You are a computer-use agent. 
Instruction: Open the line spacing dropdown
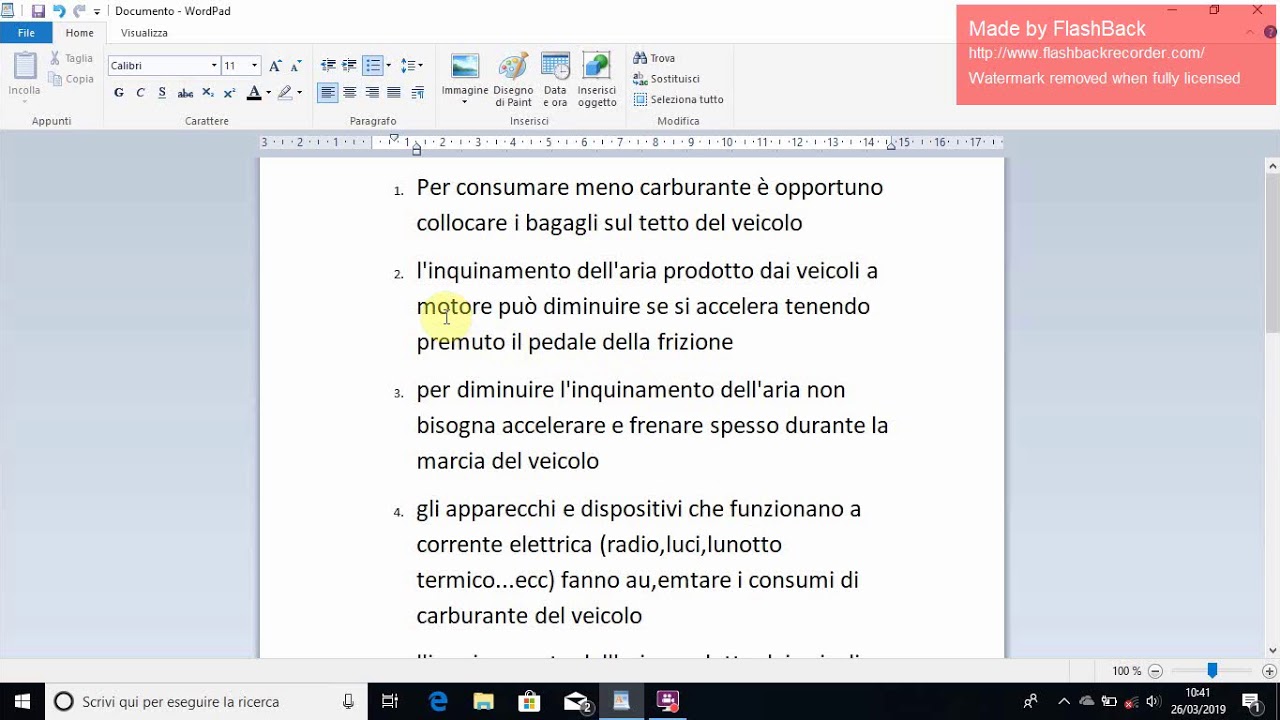click(411, 66)
